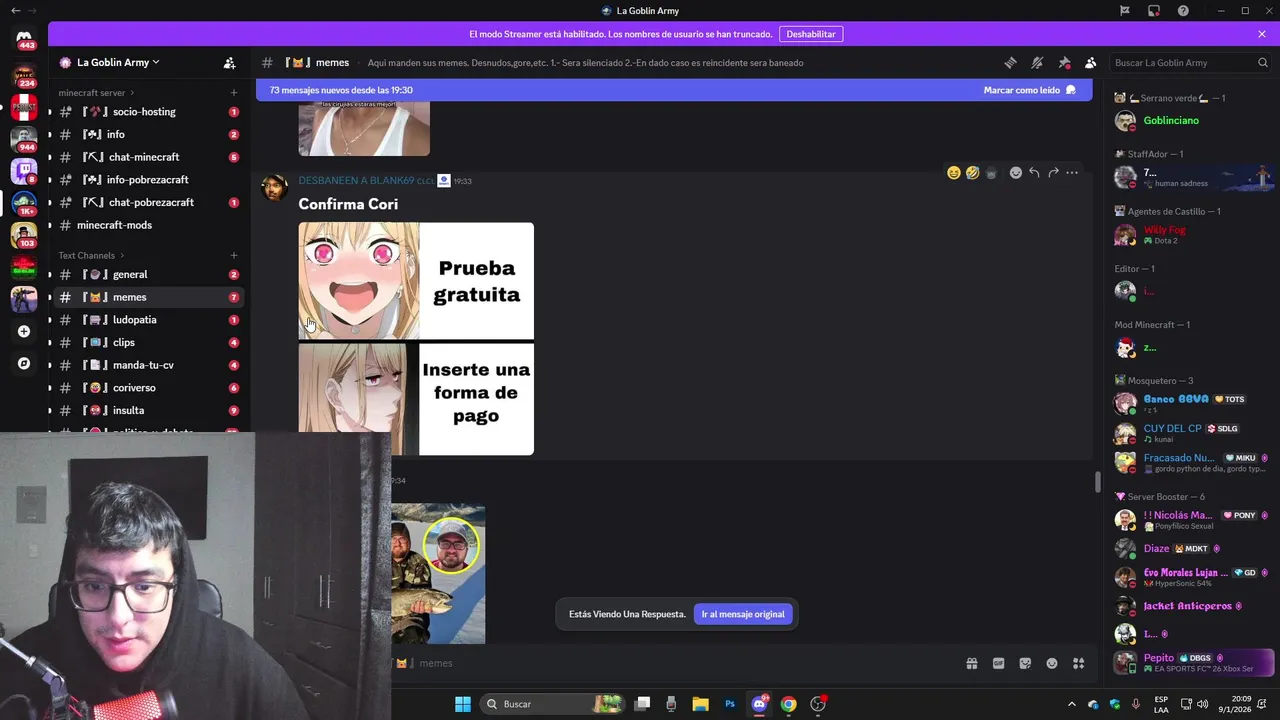
Task: Switch to the general channel
Action: click(149, 274)
